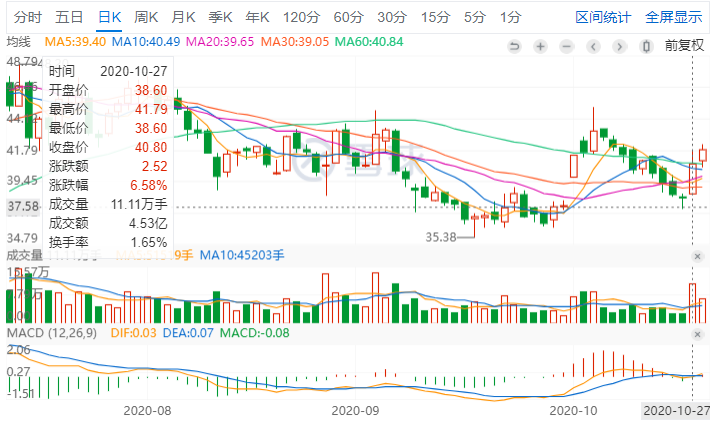Click 全屏显示 to show fullscreen

[x=674, y=18]
